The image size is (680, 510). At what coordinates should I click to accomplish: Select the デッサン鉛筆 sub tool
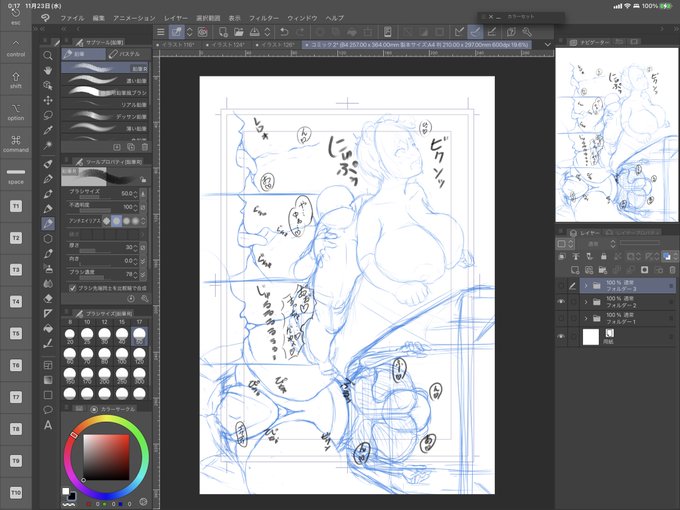pyautogui.click(x=105, y=116)
